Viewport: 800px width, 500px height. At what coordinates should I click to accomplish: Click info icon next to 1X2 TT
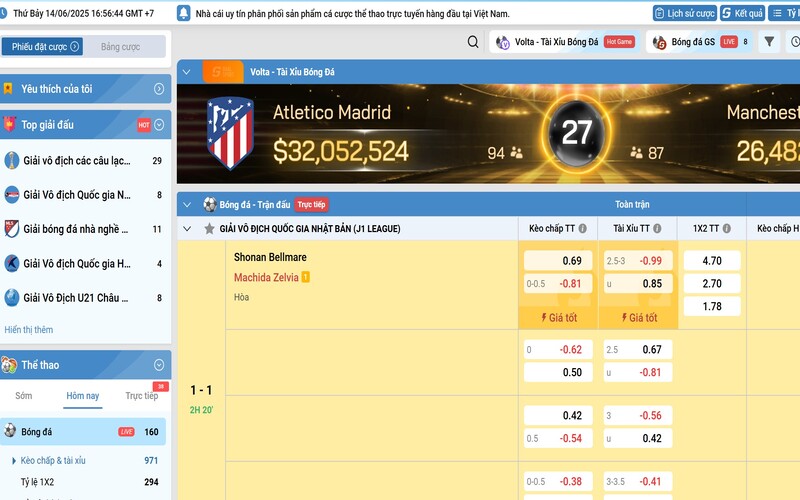tap(727, 229)
